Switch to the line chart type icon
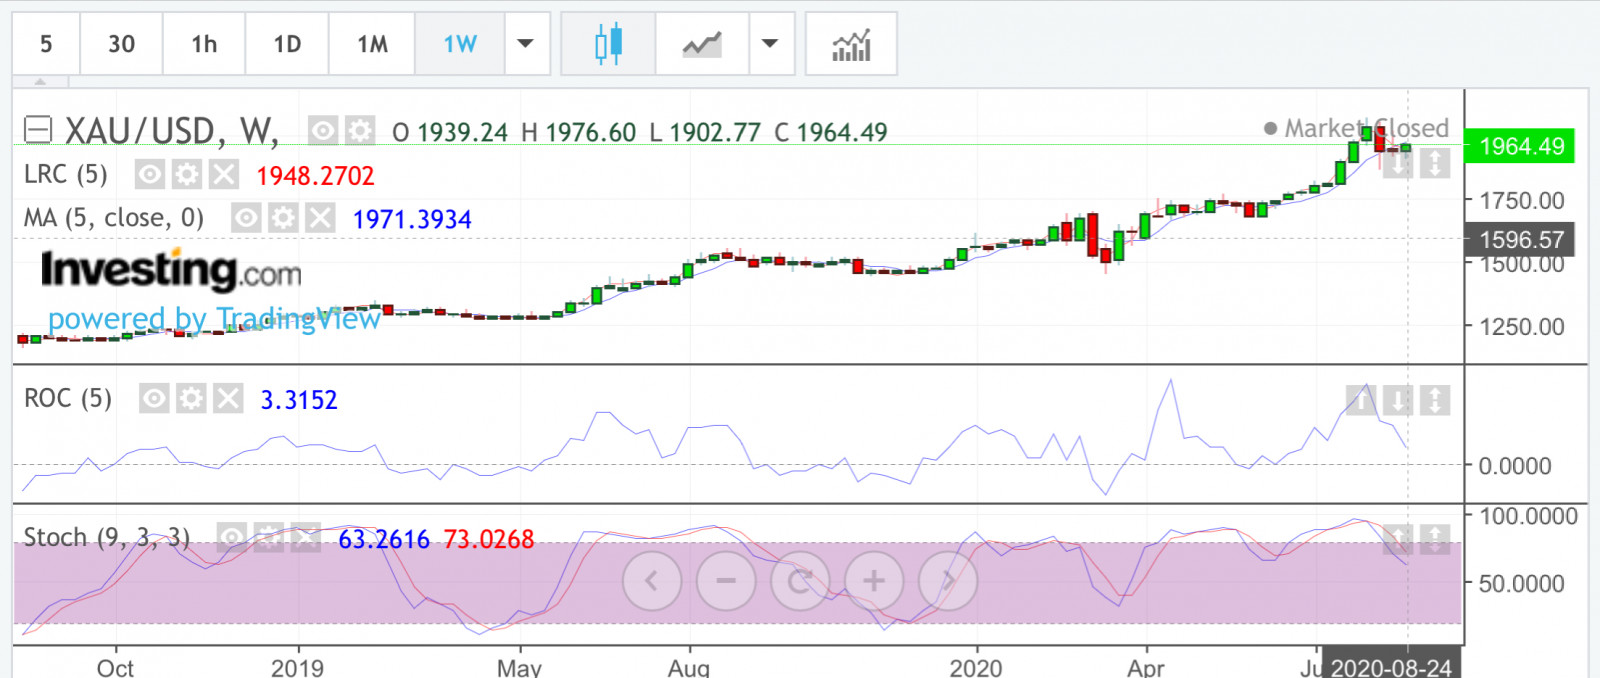1600x678 pixels. click(702, 44)
